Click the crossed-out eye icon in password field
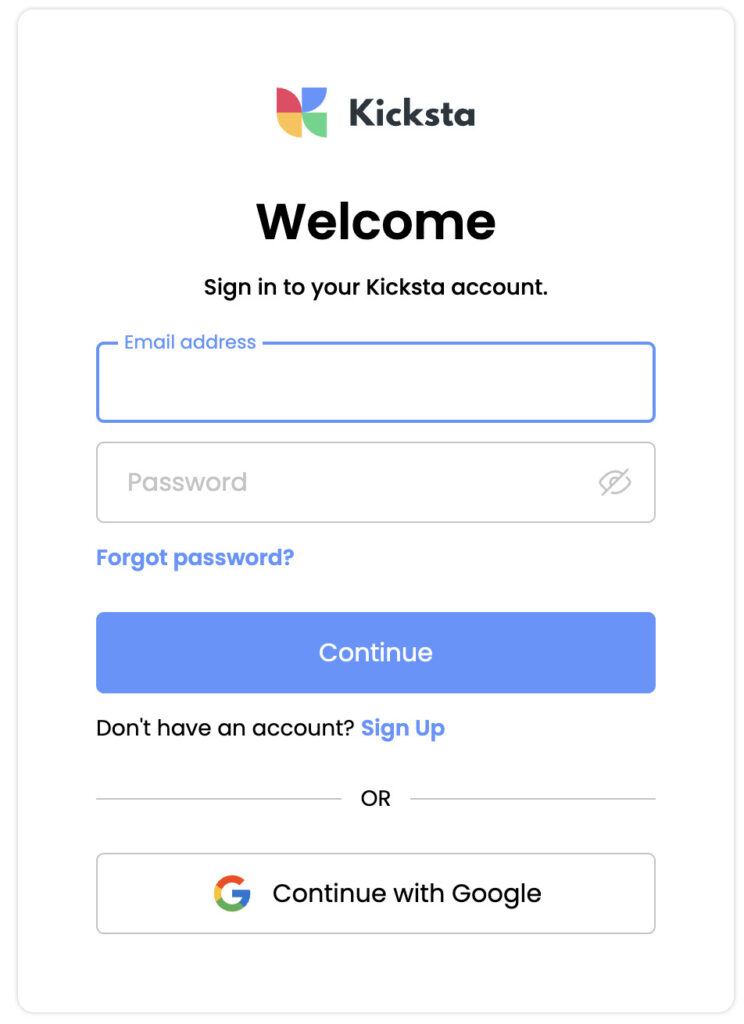The width and height of the screenshot is (744, 1024). 615,482
